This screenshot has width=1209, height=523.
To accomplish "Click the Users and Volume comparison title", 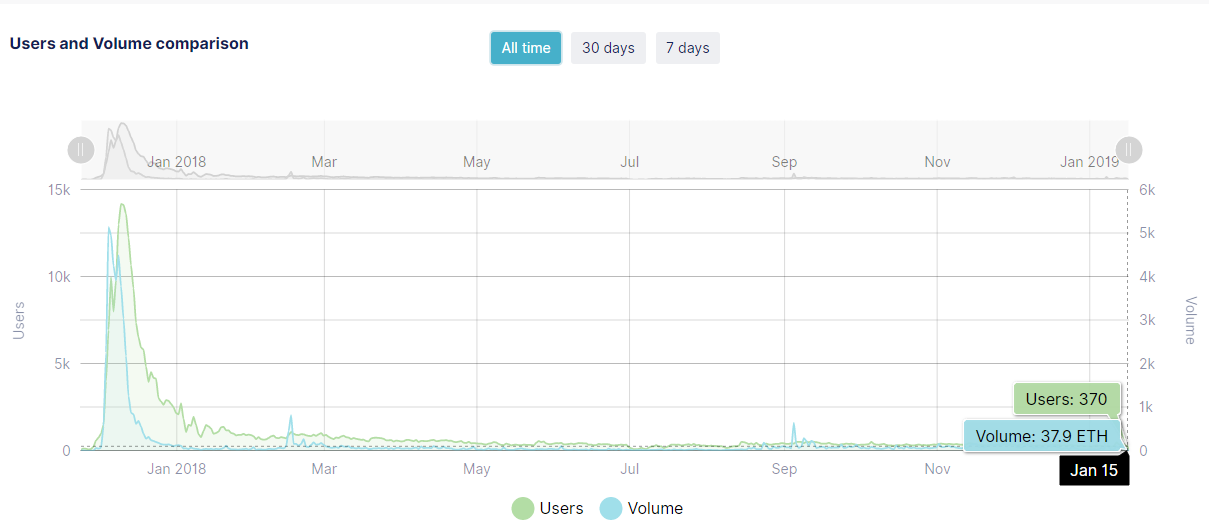I will coord(129,44).
